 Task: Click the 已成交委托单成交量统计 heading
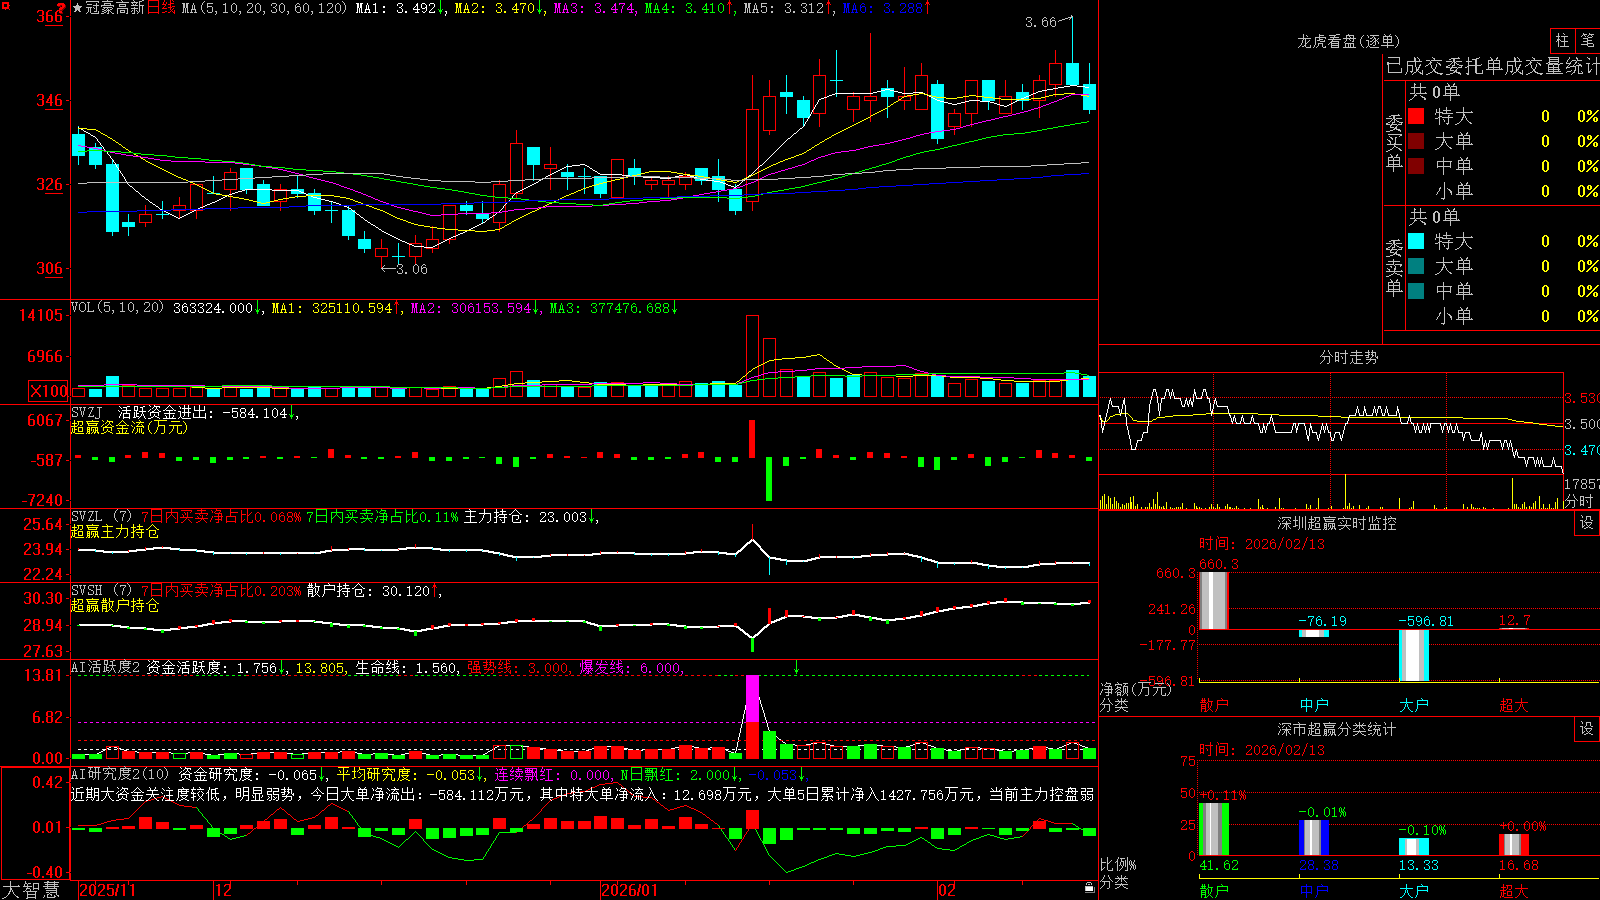click(x=1492, y=66)
